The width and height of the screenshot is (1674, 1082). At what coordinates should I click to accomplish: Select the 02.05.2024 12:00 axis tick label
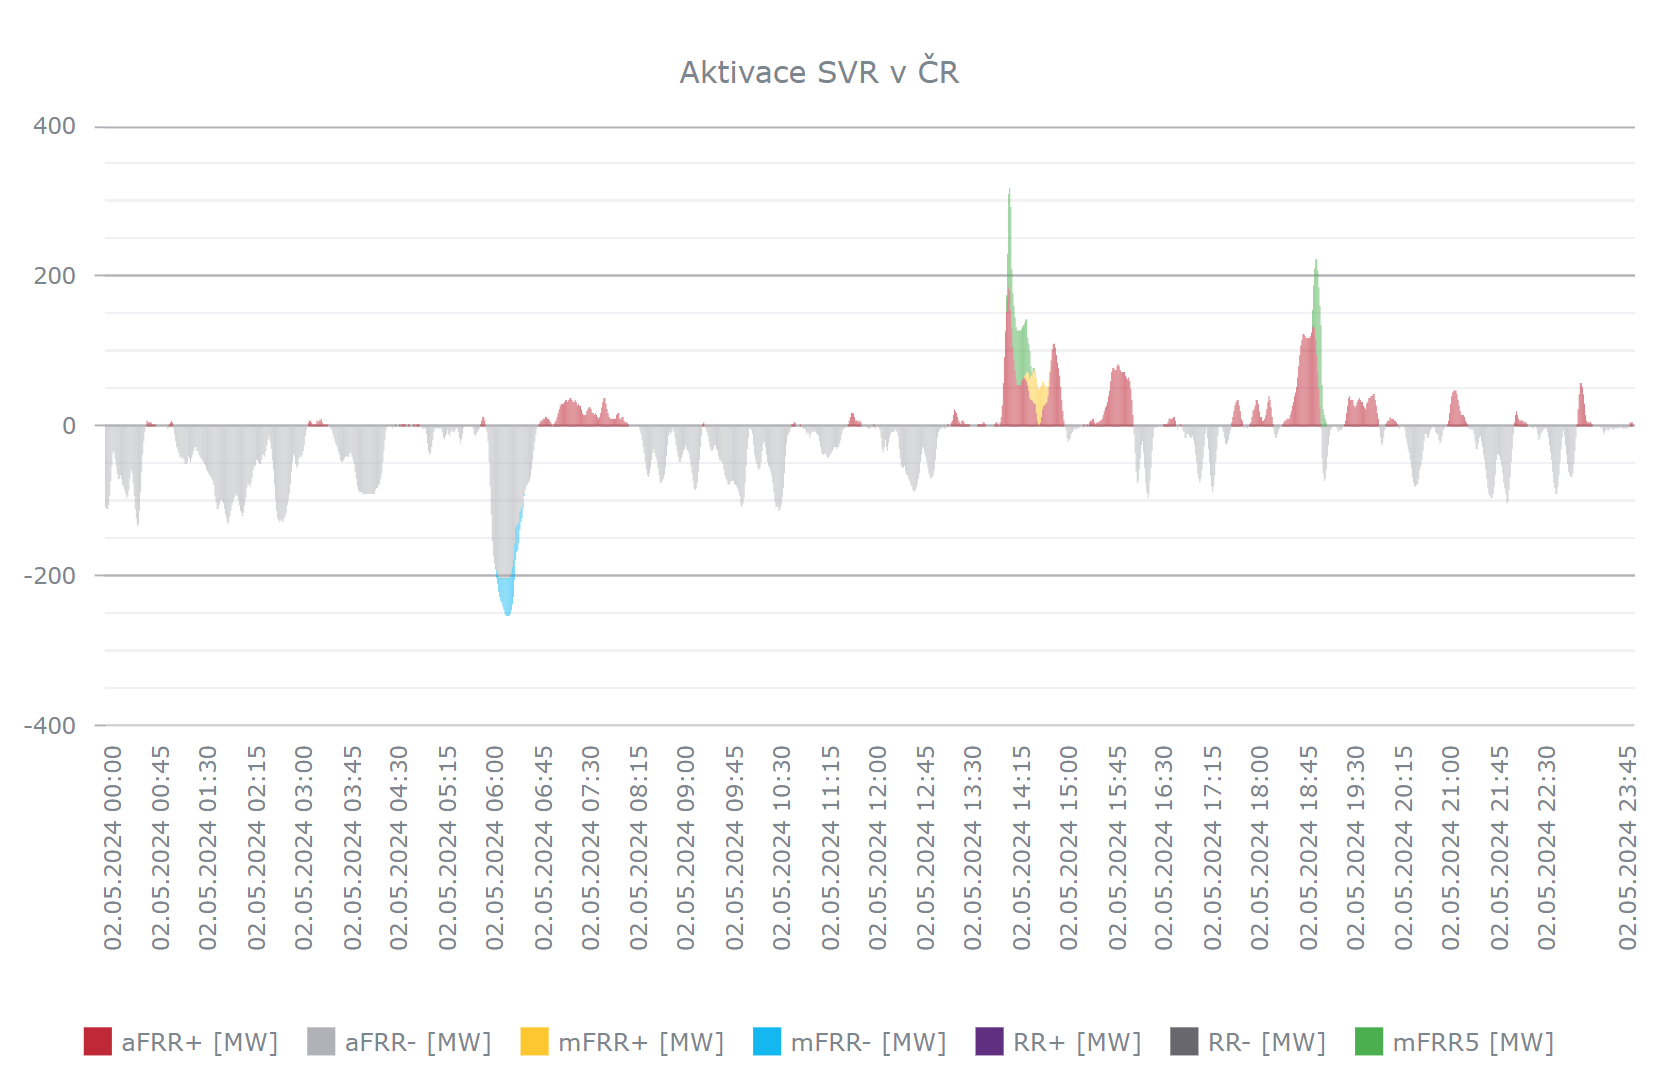(x=878, y=848)
